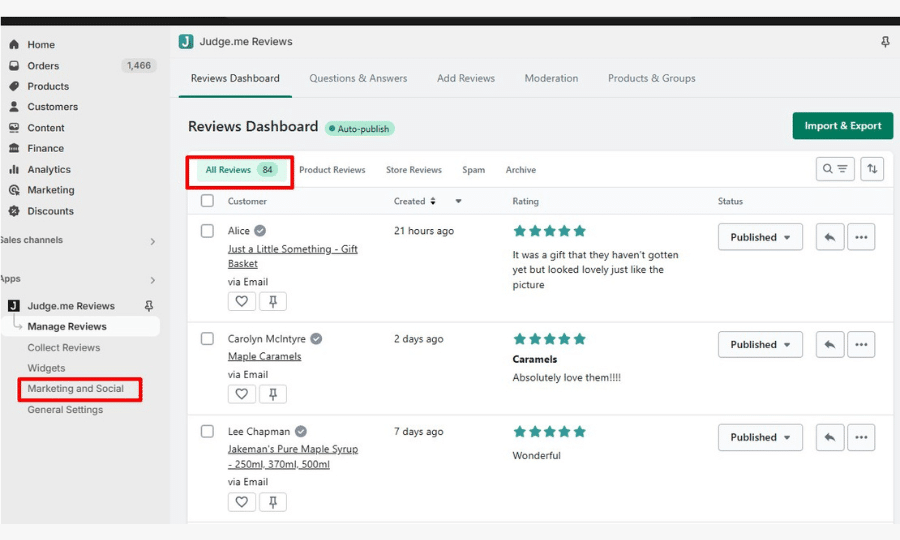The width and height of the screenshot is (900, 540).
Task: Tick Carolyn McIntyre's review checkbox
Action: click(207, 339)
